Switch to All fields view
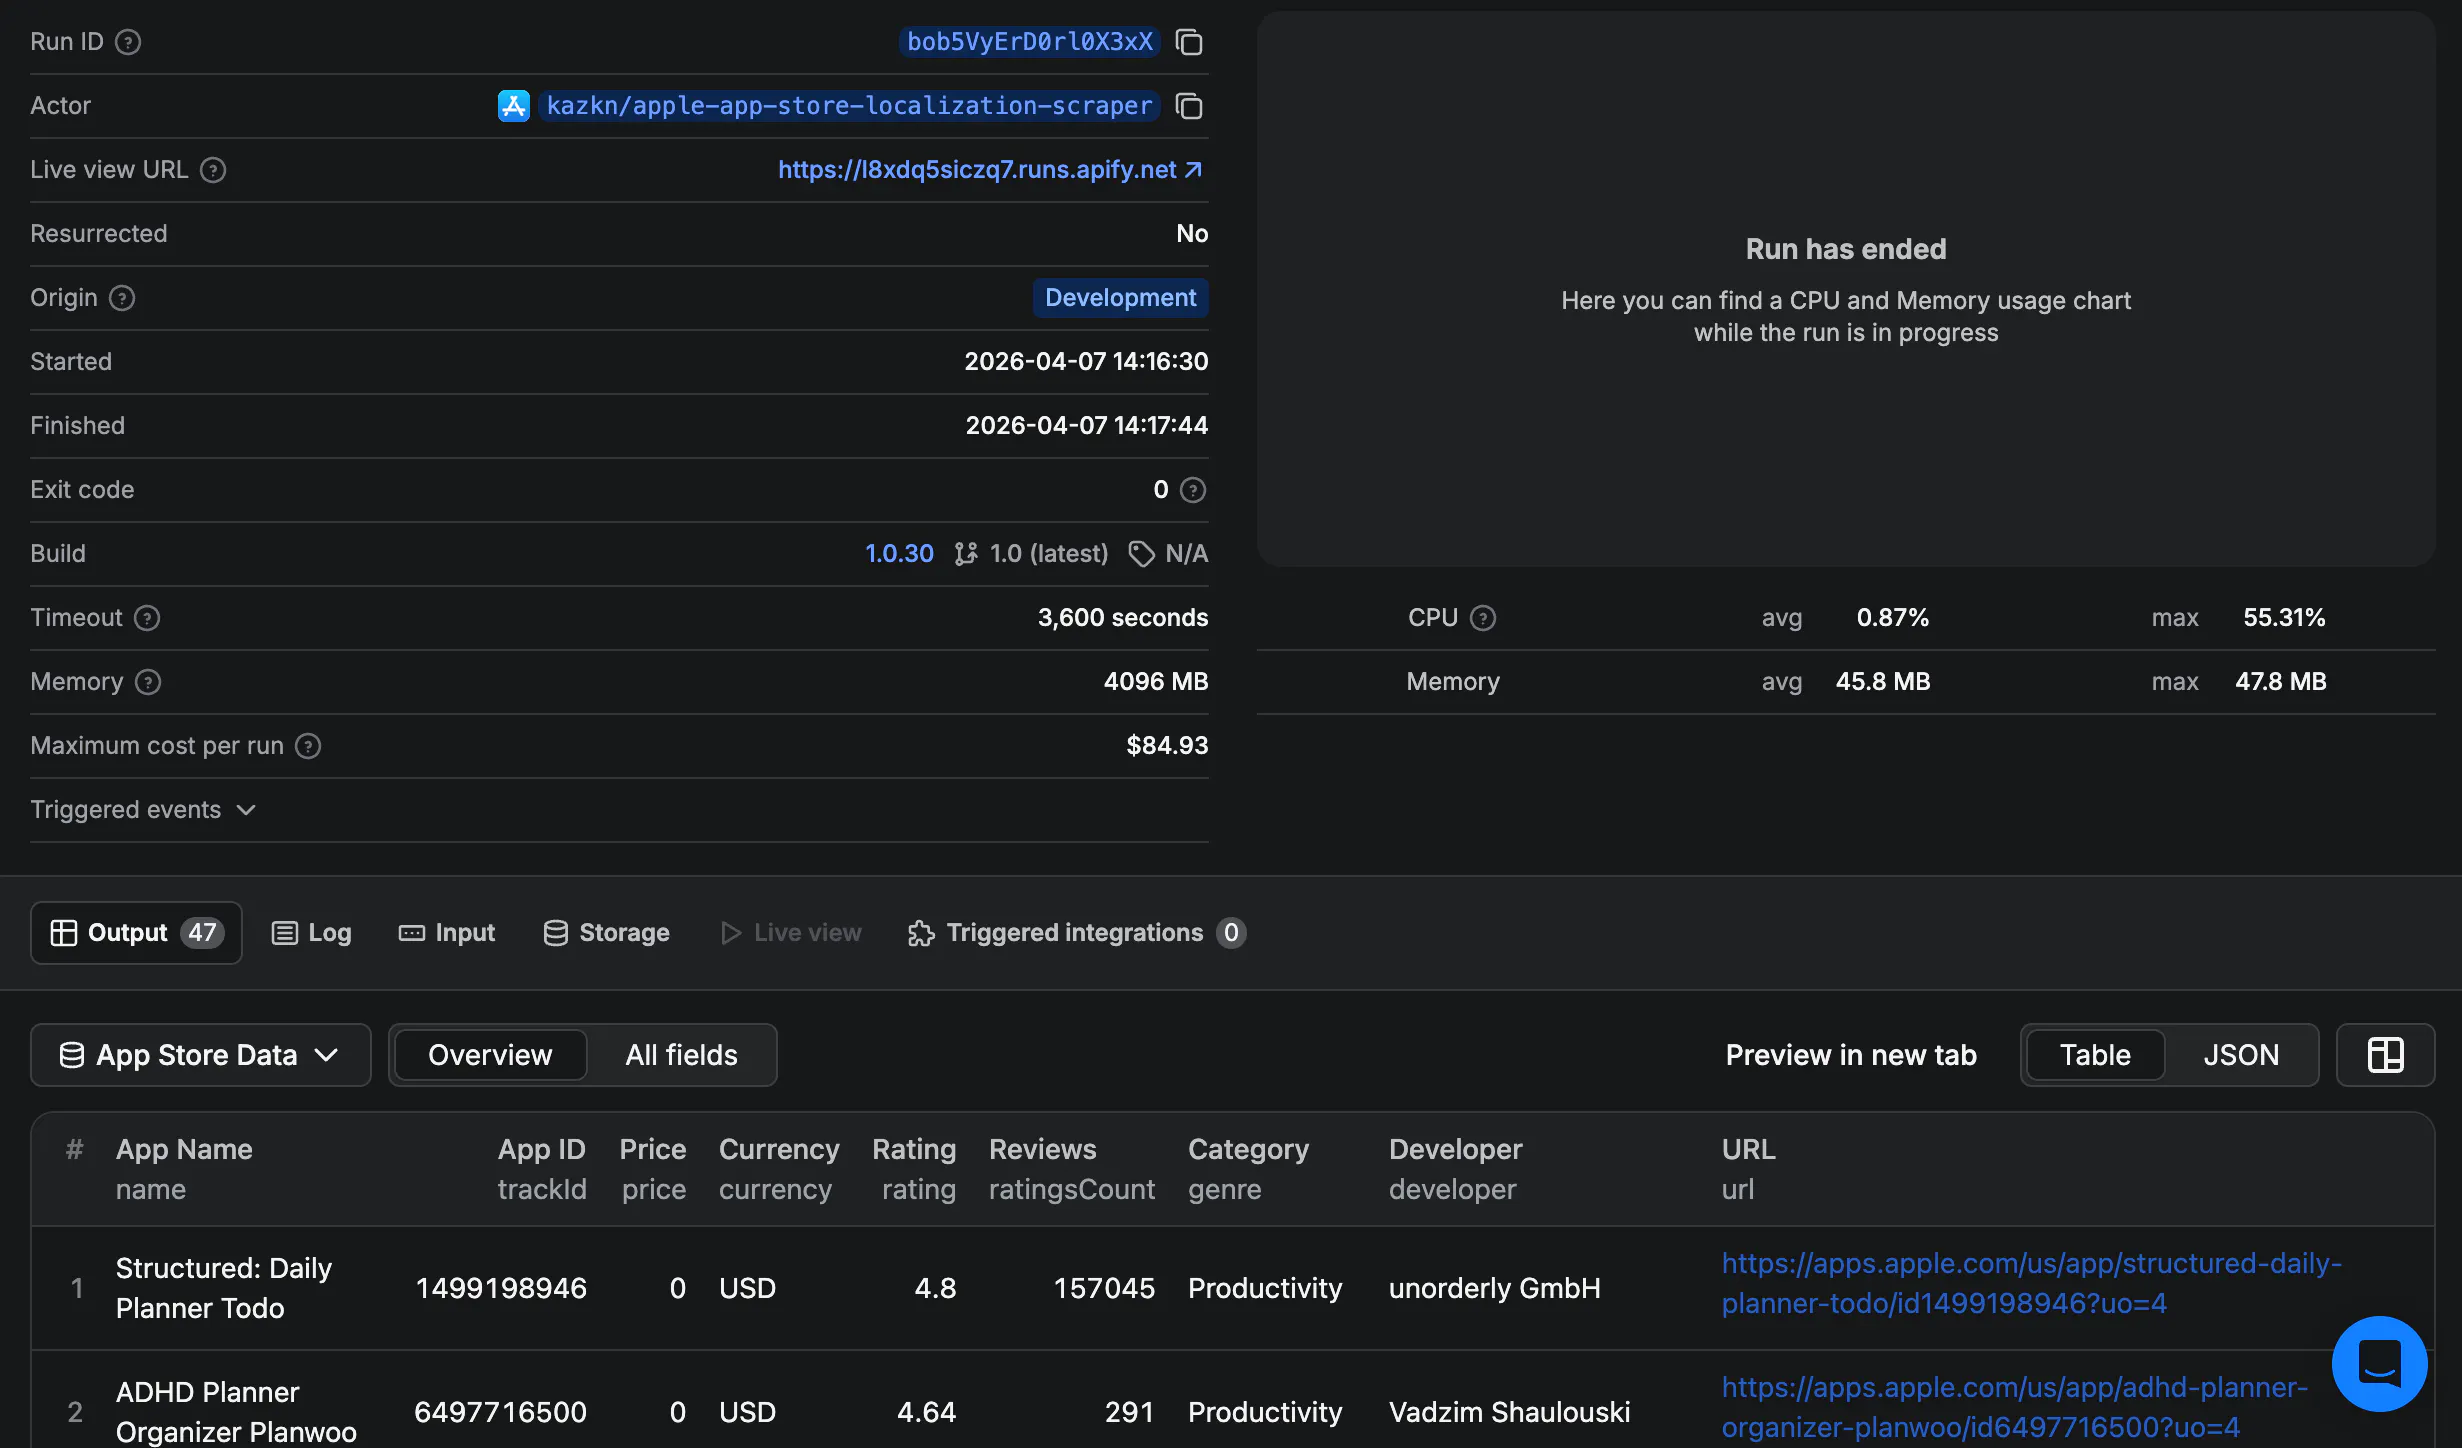The width and height of the screenshot is (2462, 1448). (681, 1055)
